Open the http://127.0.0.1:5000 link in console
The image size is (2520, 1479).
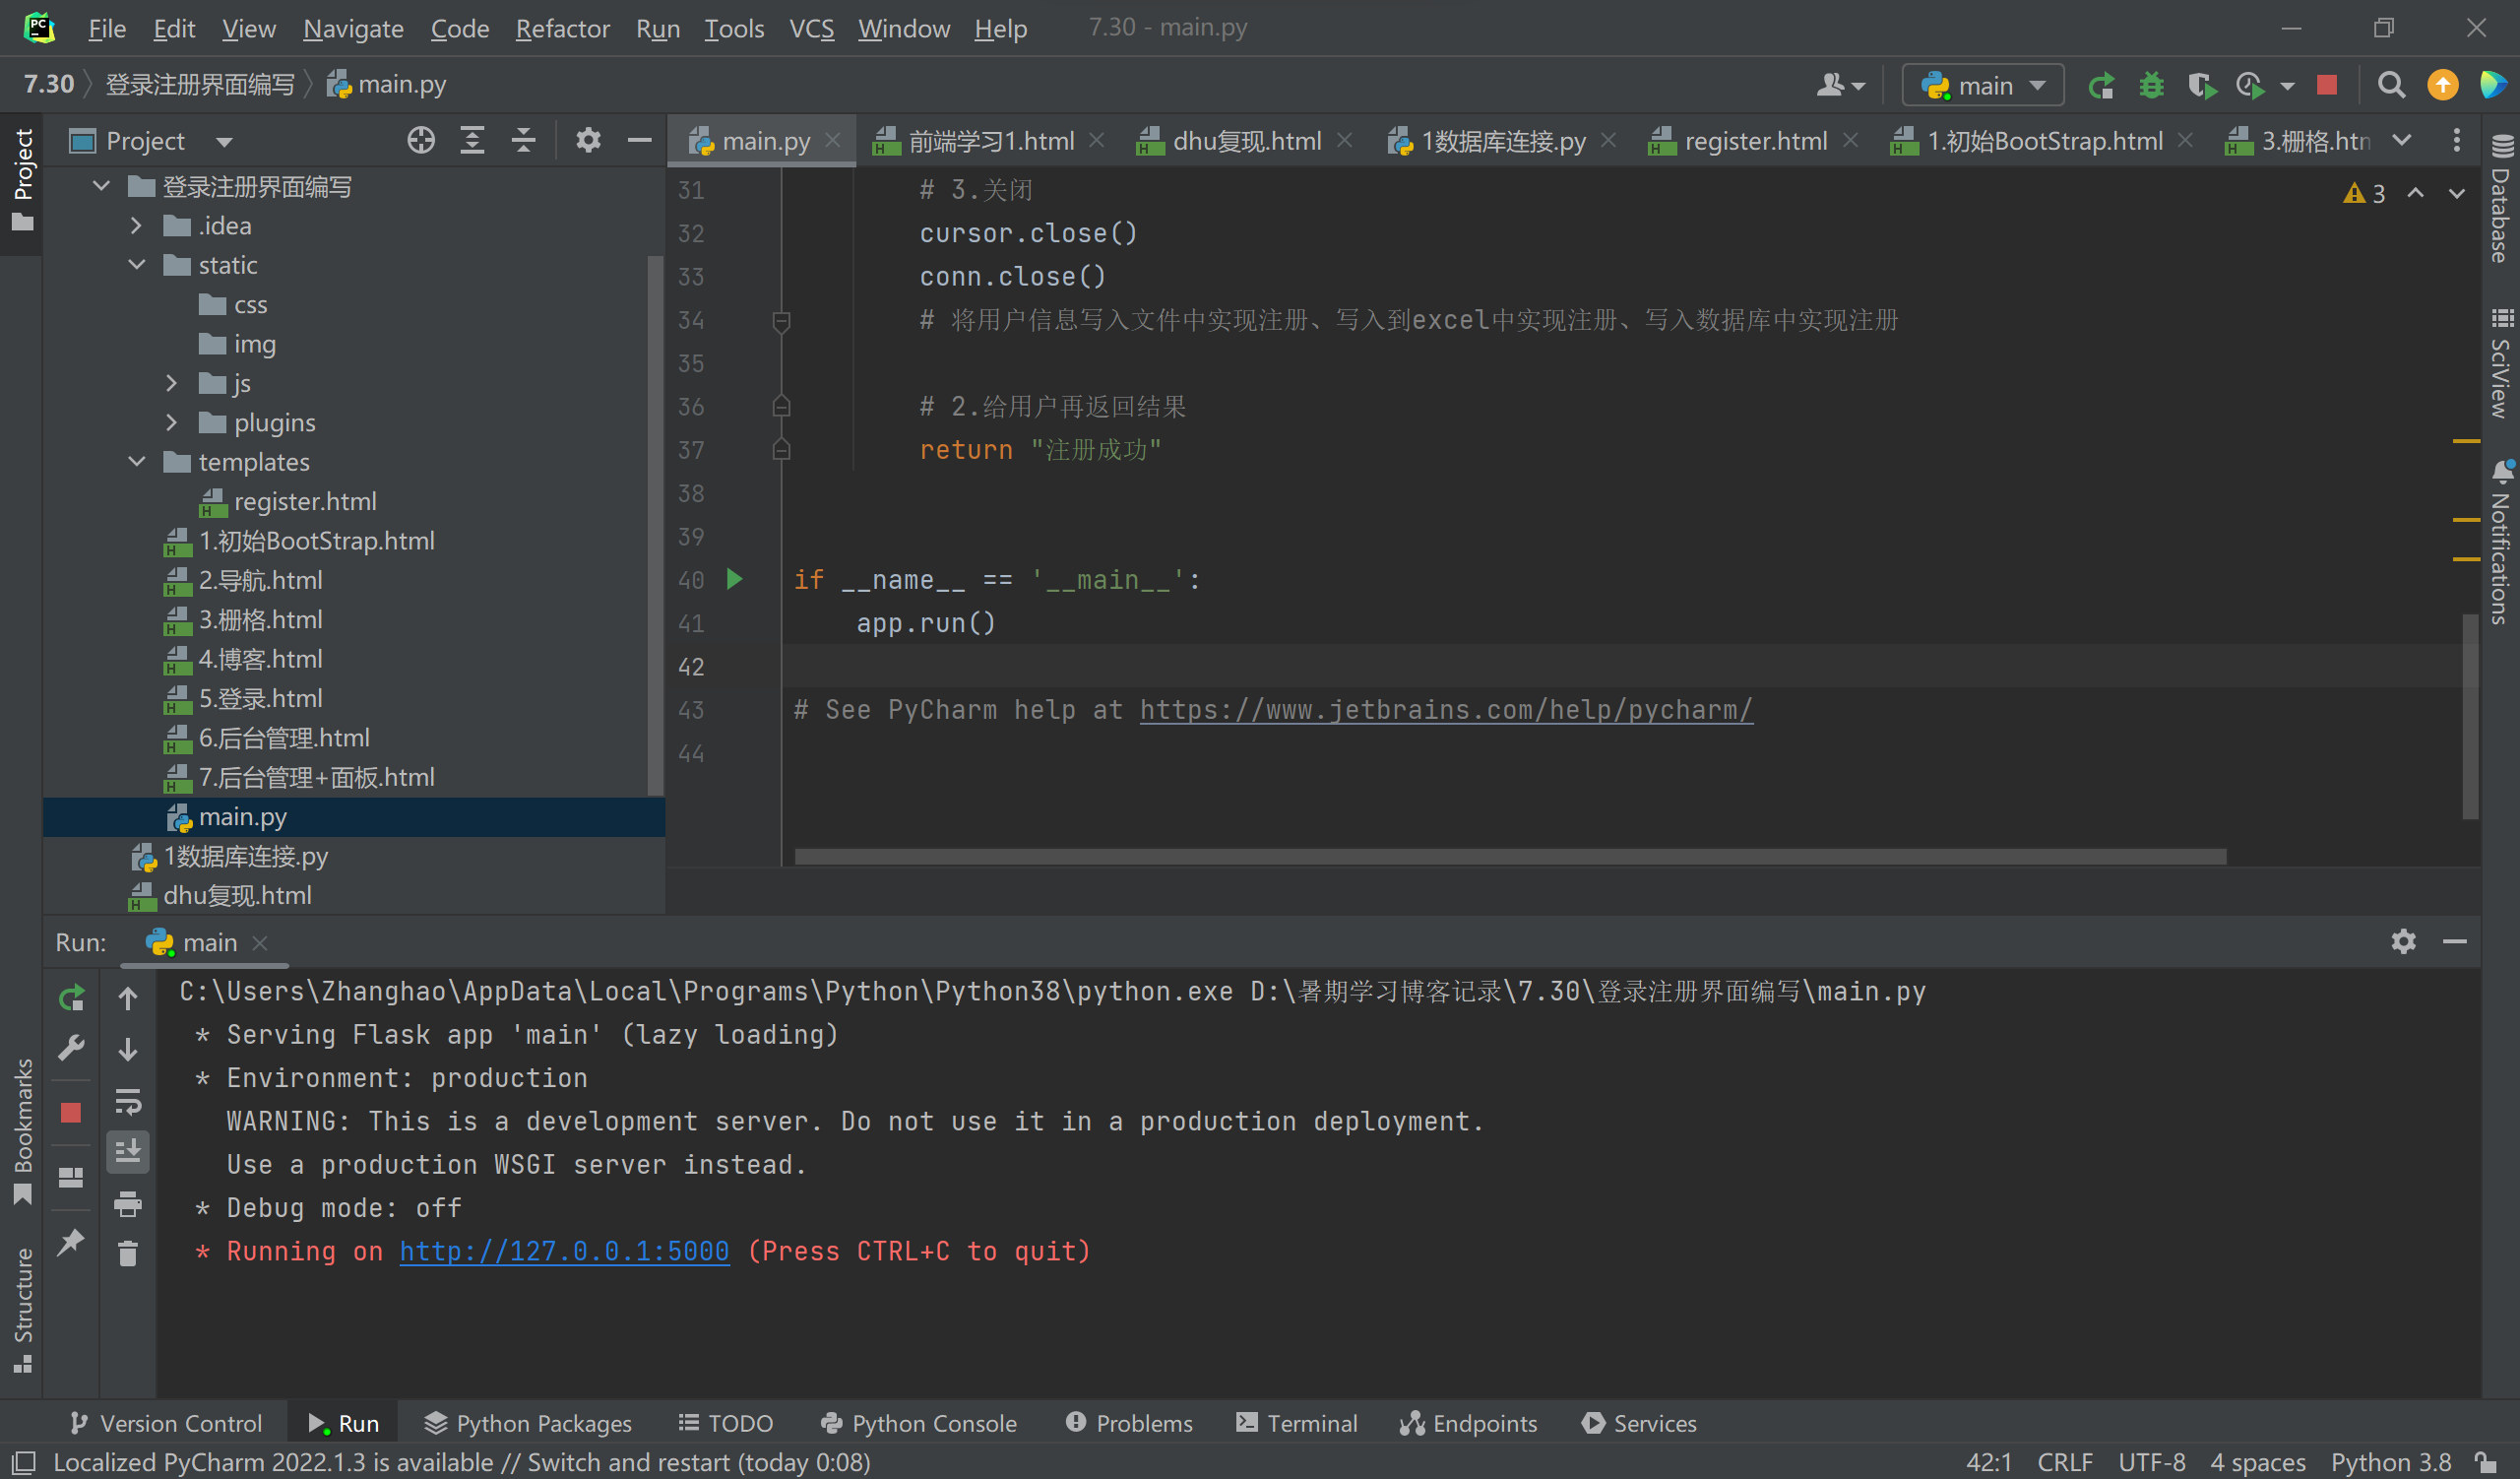pyautogui.click(x=564, y=1251)
